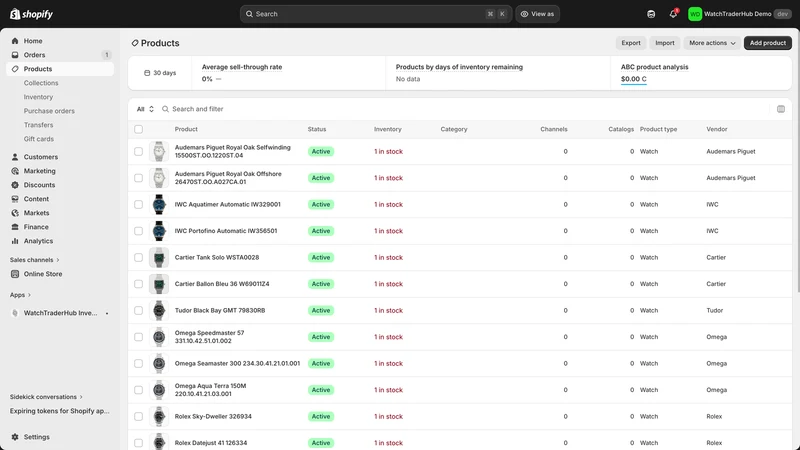800x450 pixels.
Task: Click the Marketing target icon
Action: click(15, 171)
